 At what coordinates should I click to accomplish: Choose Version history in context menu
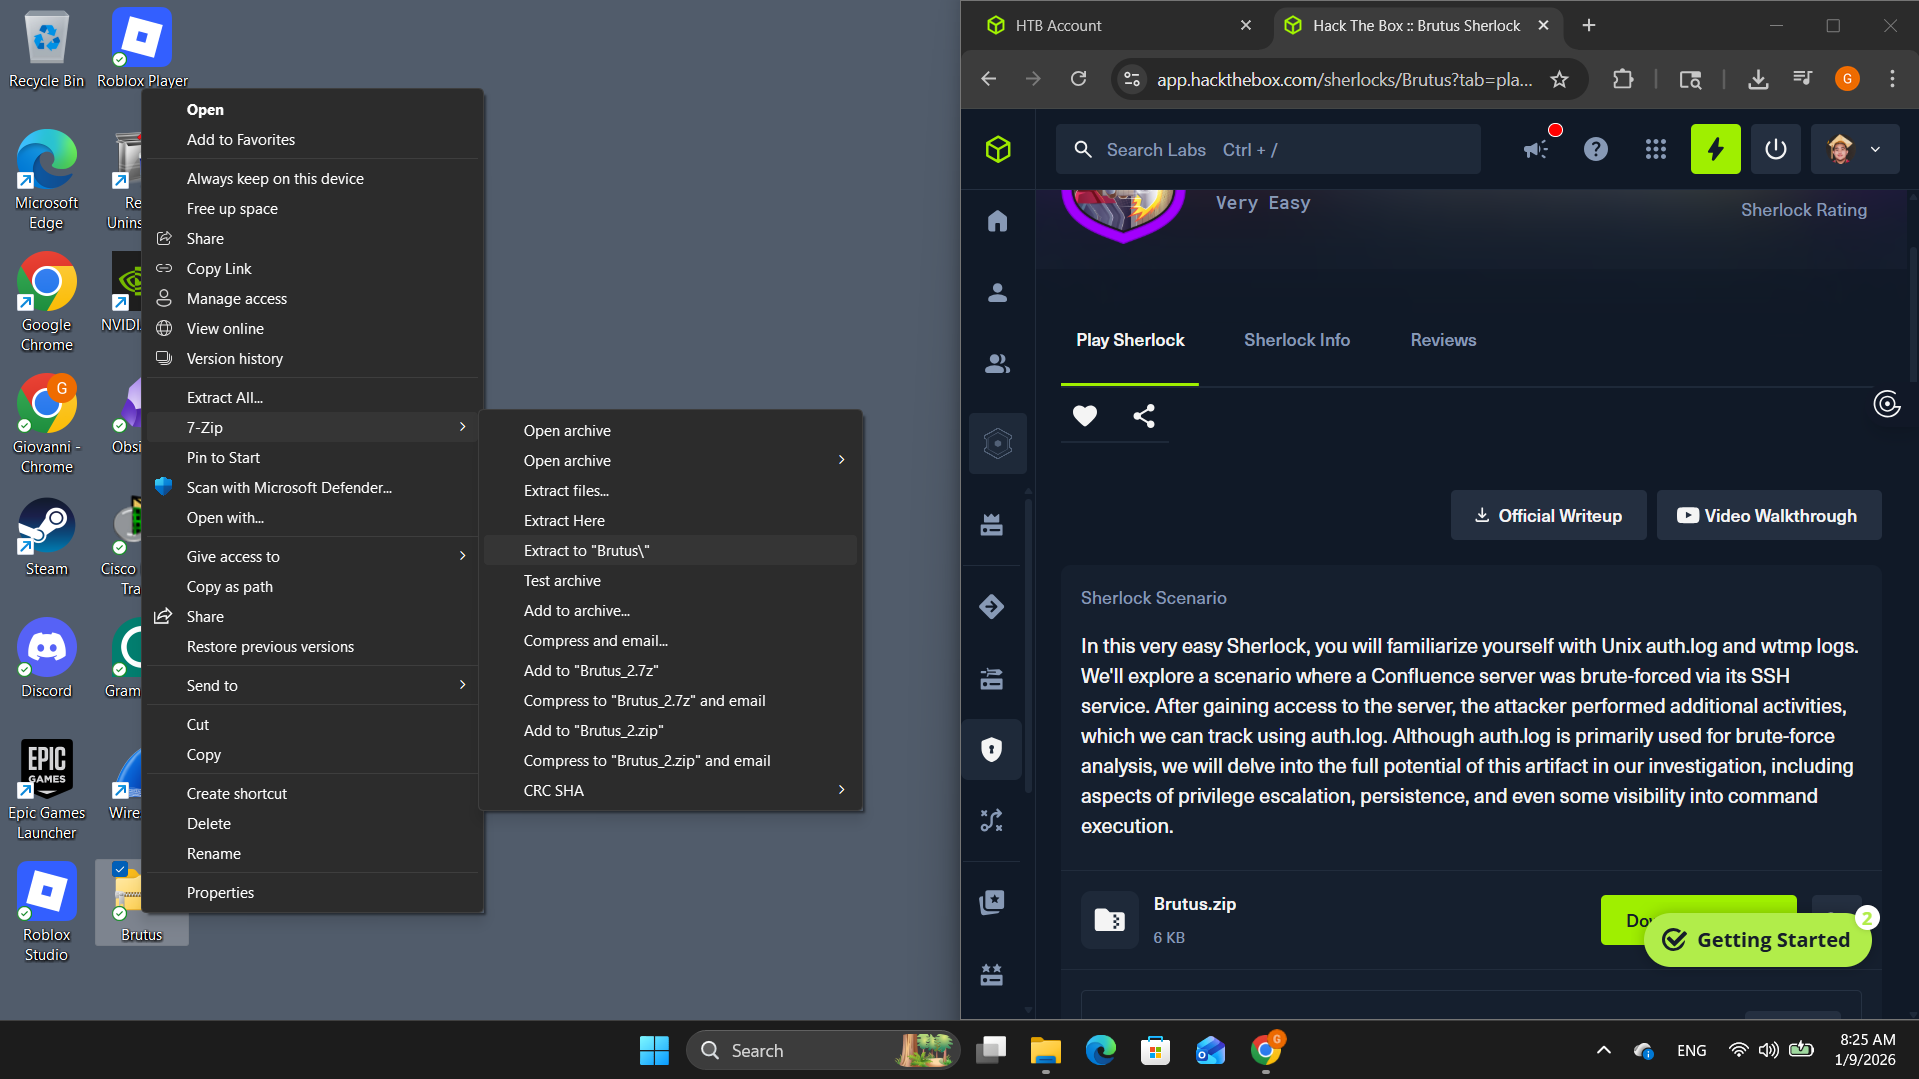[x=313, y=359]
